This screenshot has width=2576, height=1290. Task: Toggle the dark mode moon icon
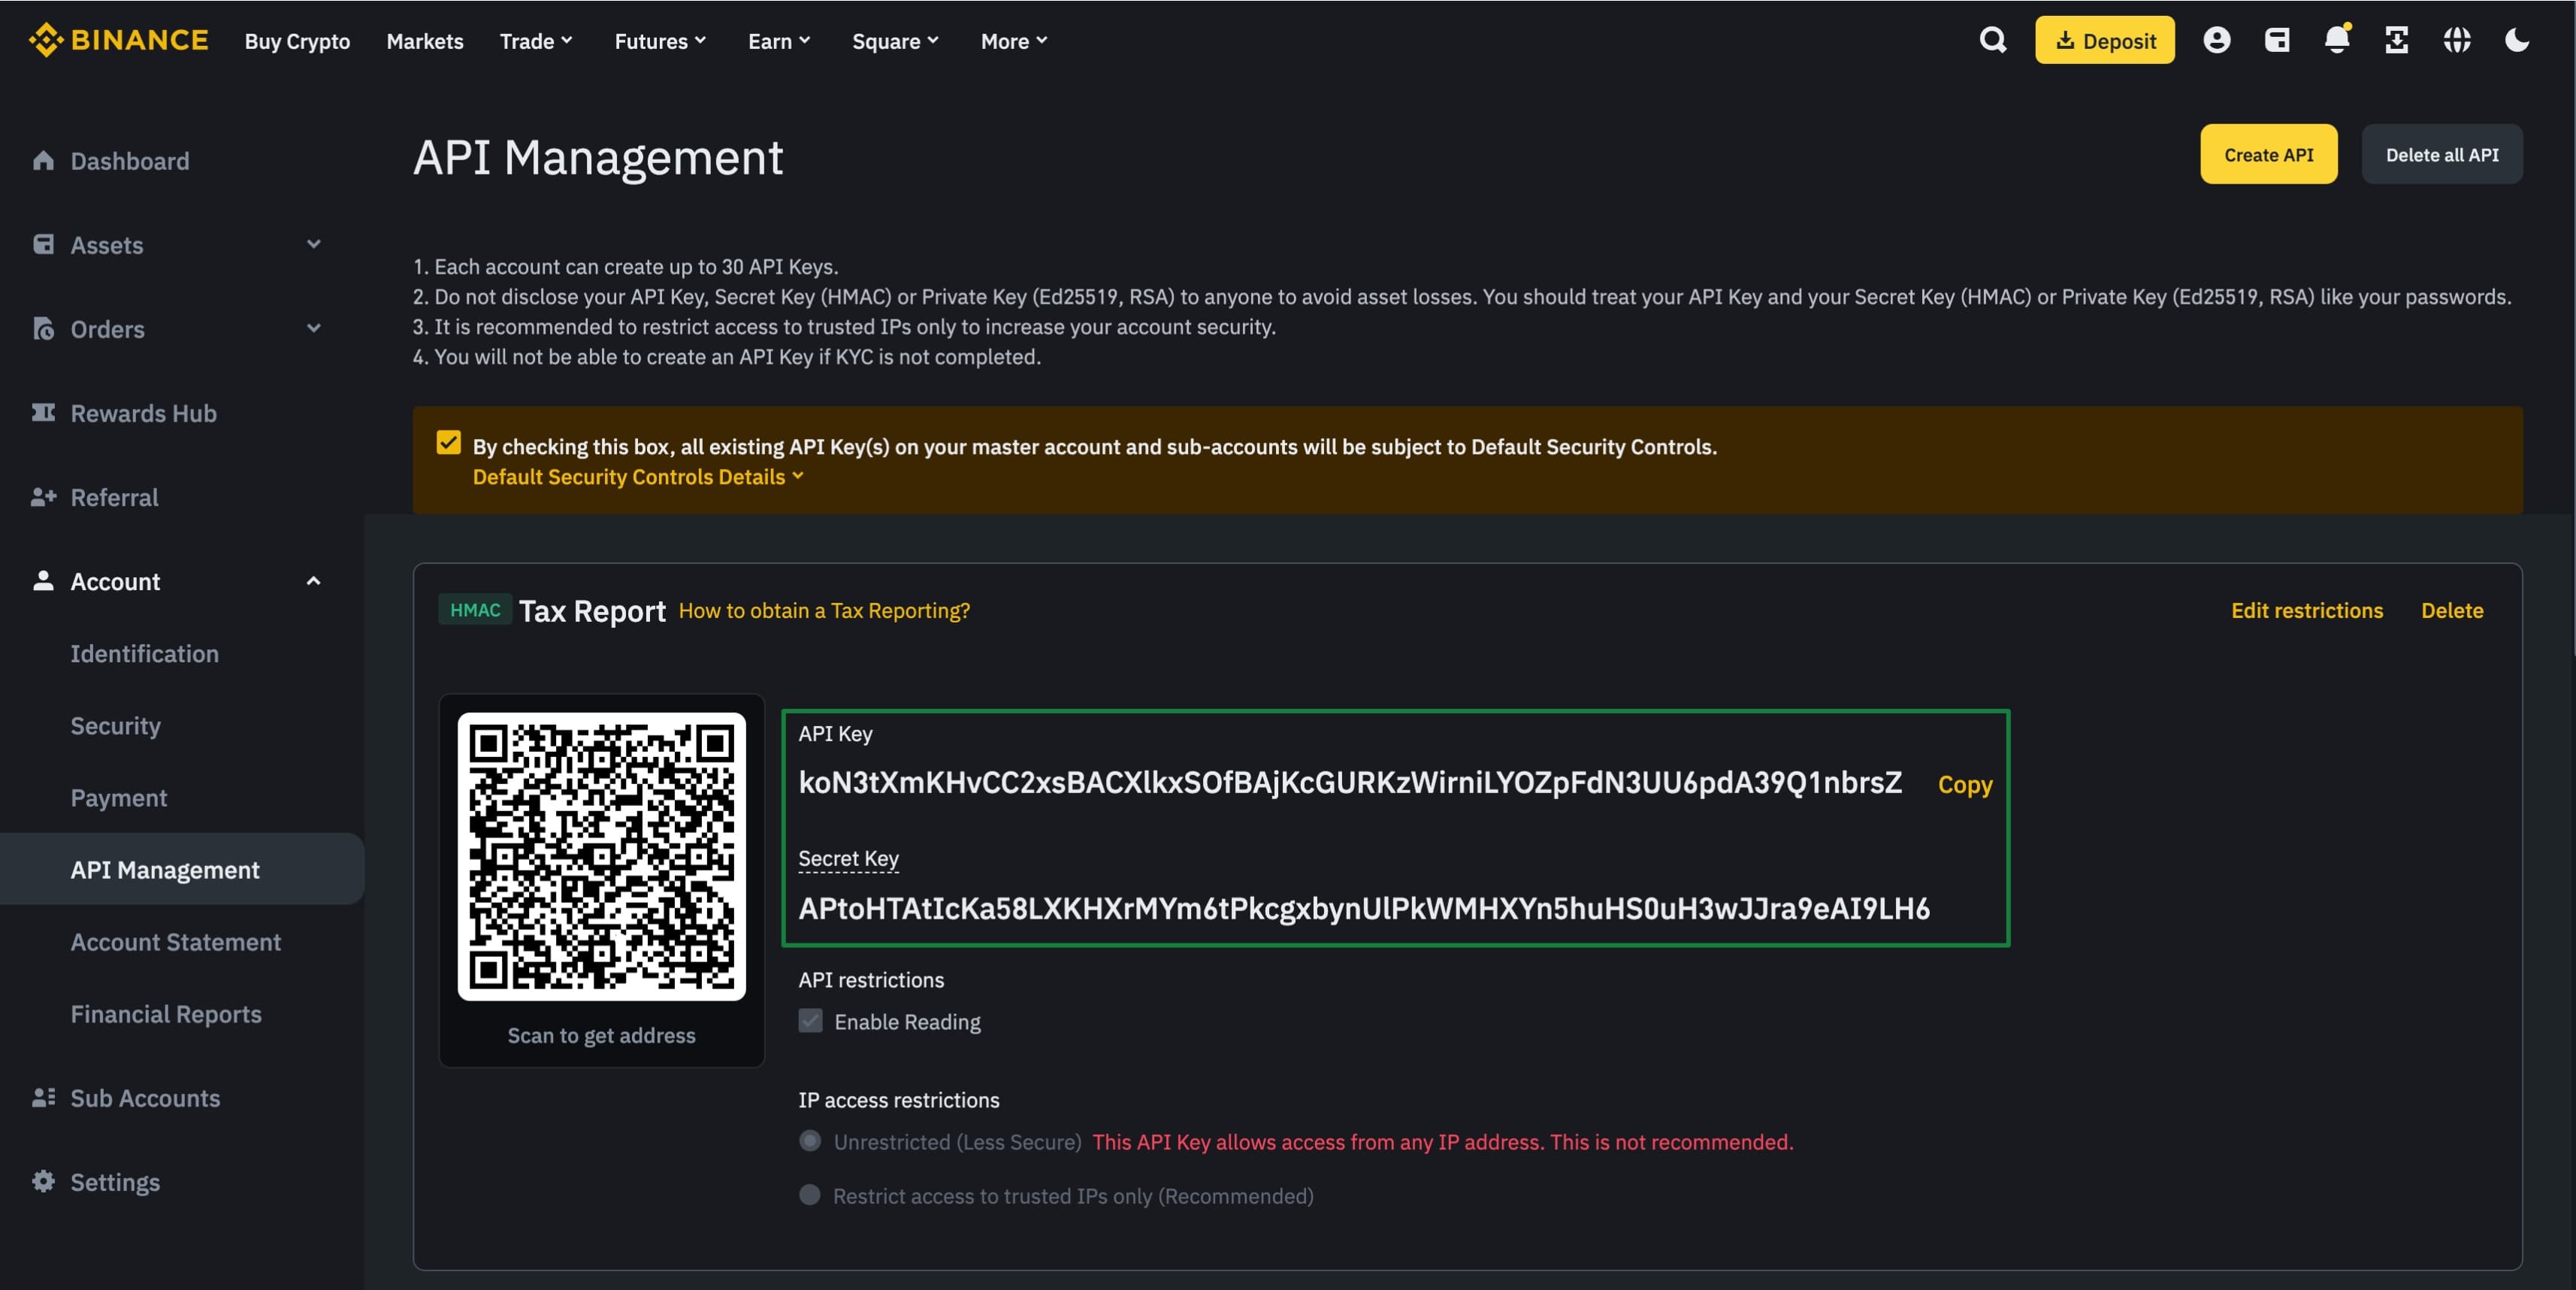pos(2516,40)
